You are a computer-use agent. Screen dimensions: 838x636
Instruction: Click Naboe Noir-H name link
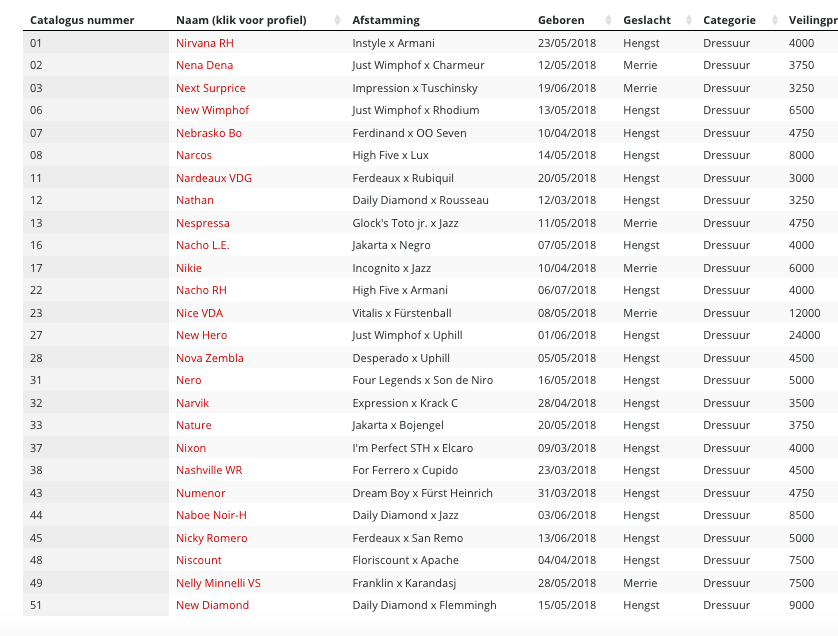click(211, 515)
